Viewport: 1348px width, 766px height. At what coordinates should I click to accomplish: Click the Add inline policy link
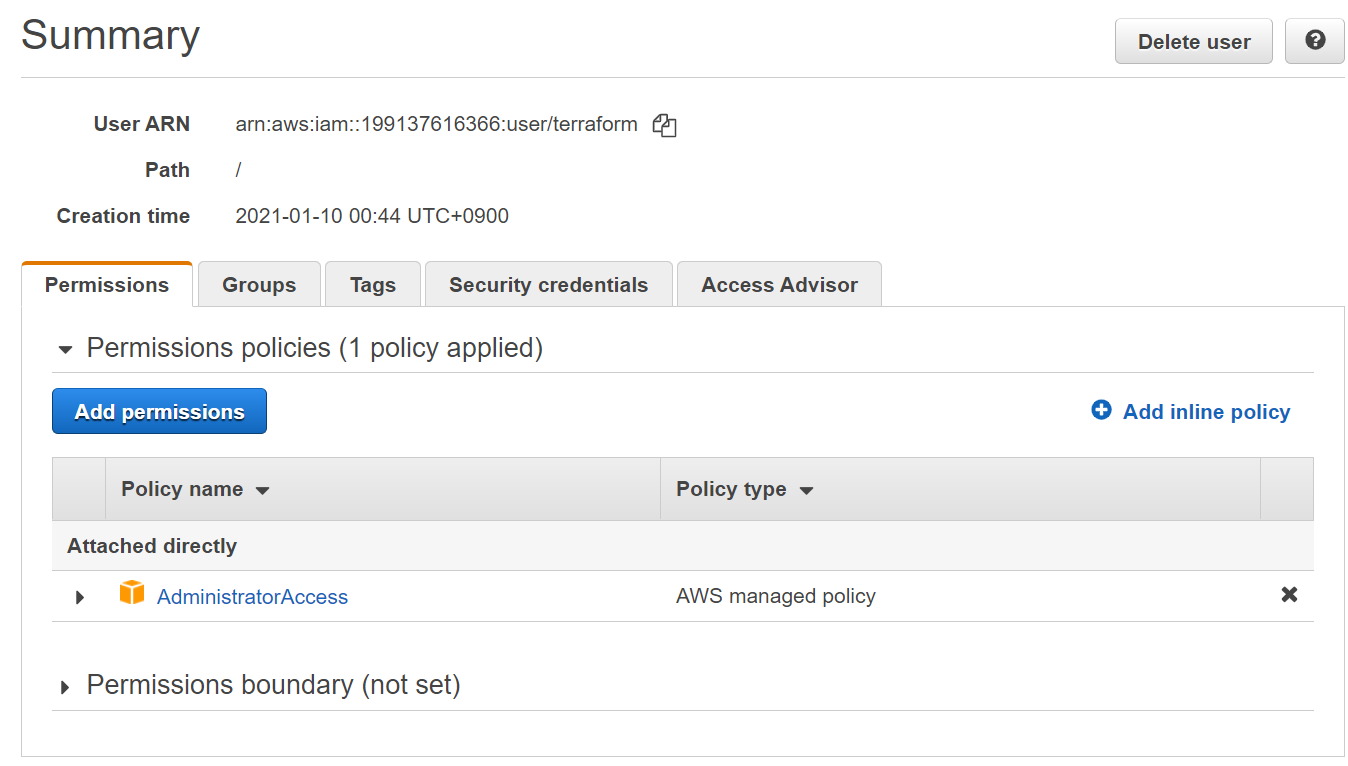point(1206,411)
